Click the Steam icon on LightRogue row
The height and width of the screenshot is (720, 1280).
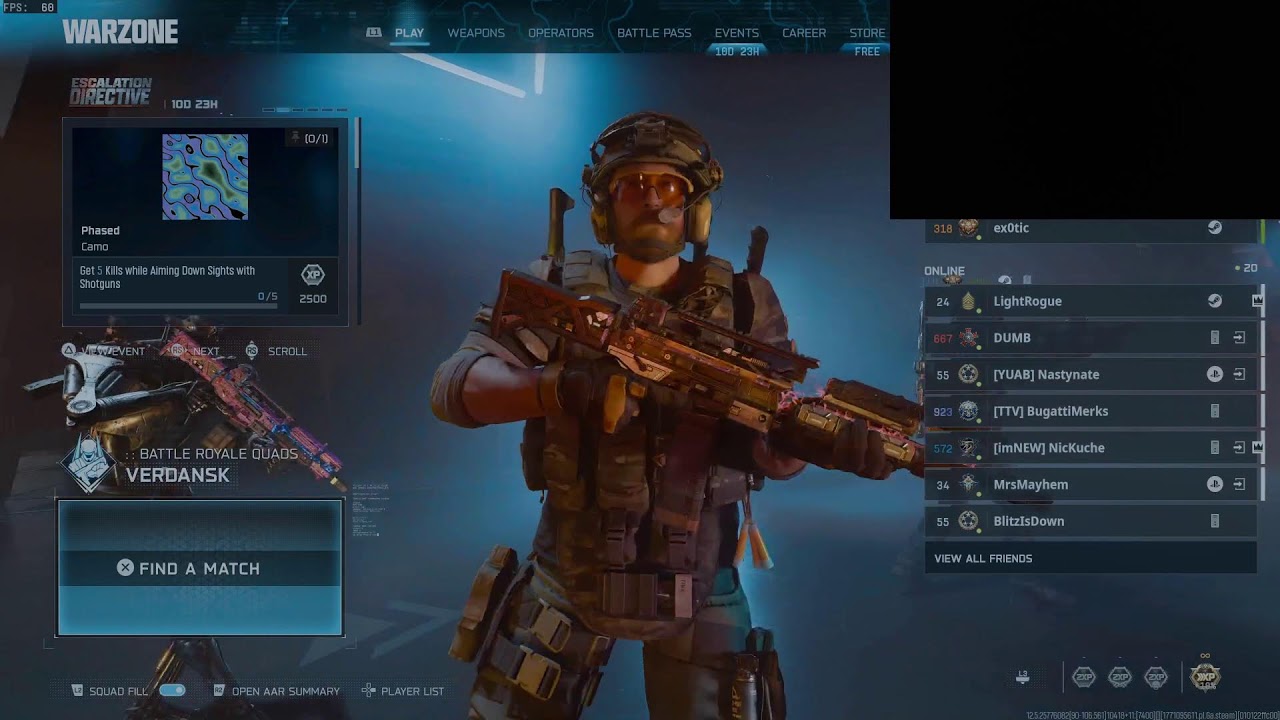[1214, 301]
